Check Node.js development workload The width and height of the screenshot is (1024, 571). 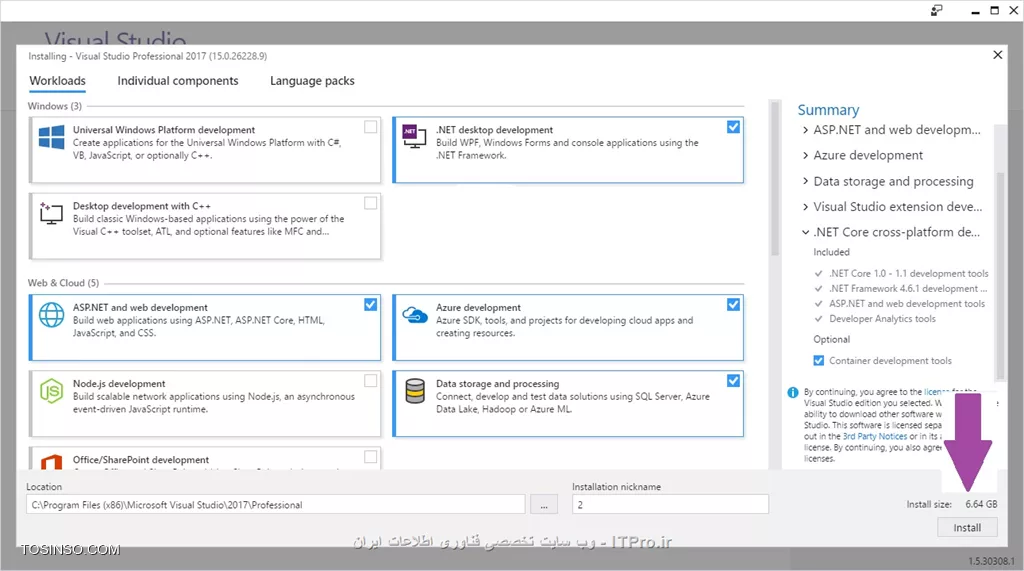click(370, 380)
